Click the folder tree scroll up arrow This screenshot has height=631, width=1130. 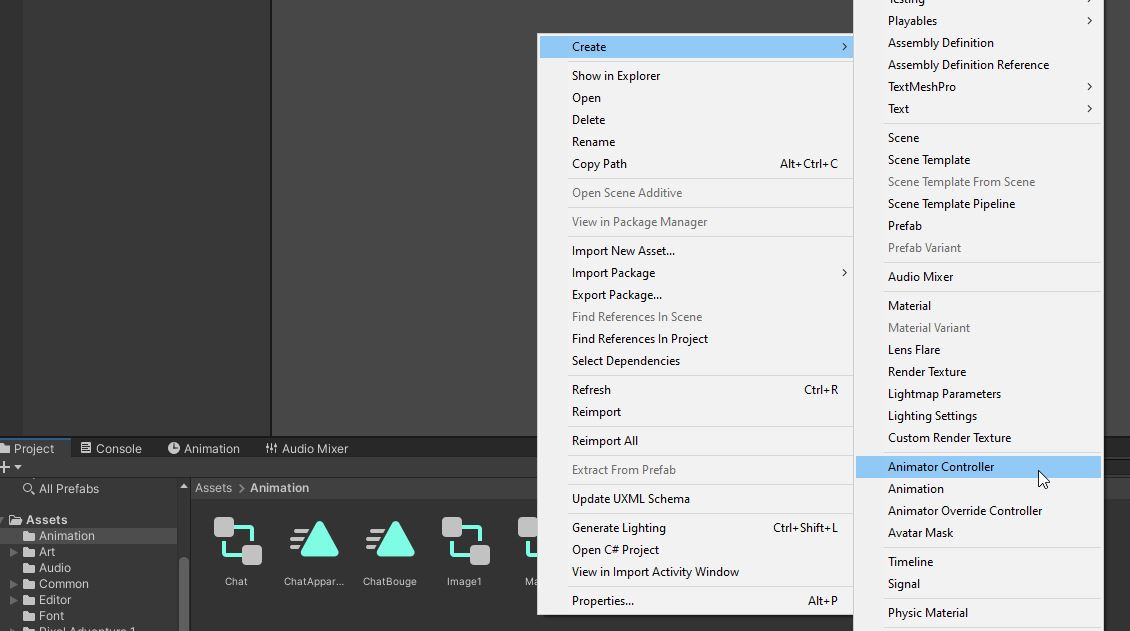pyautogui.click(x=183, y=487)
